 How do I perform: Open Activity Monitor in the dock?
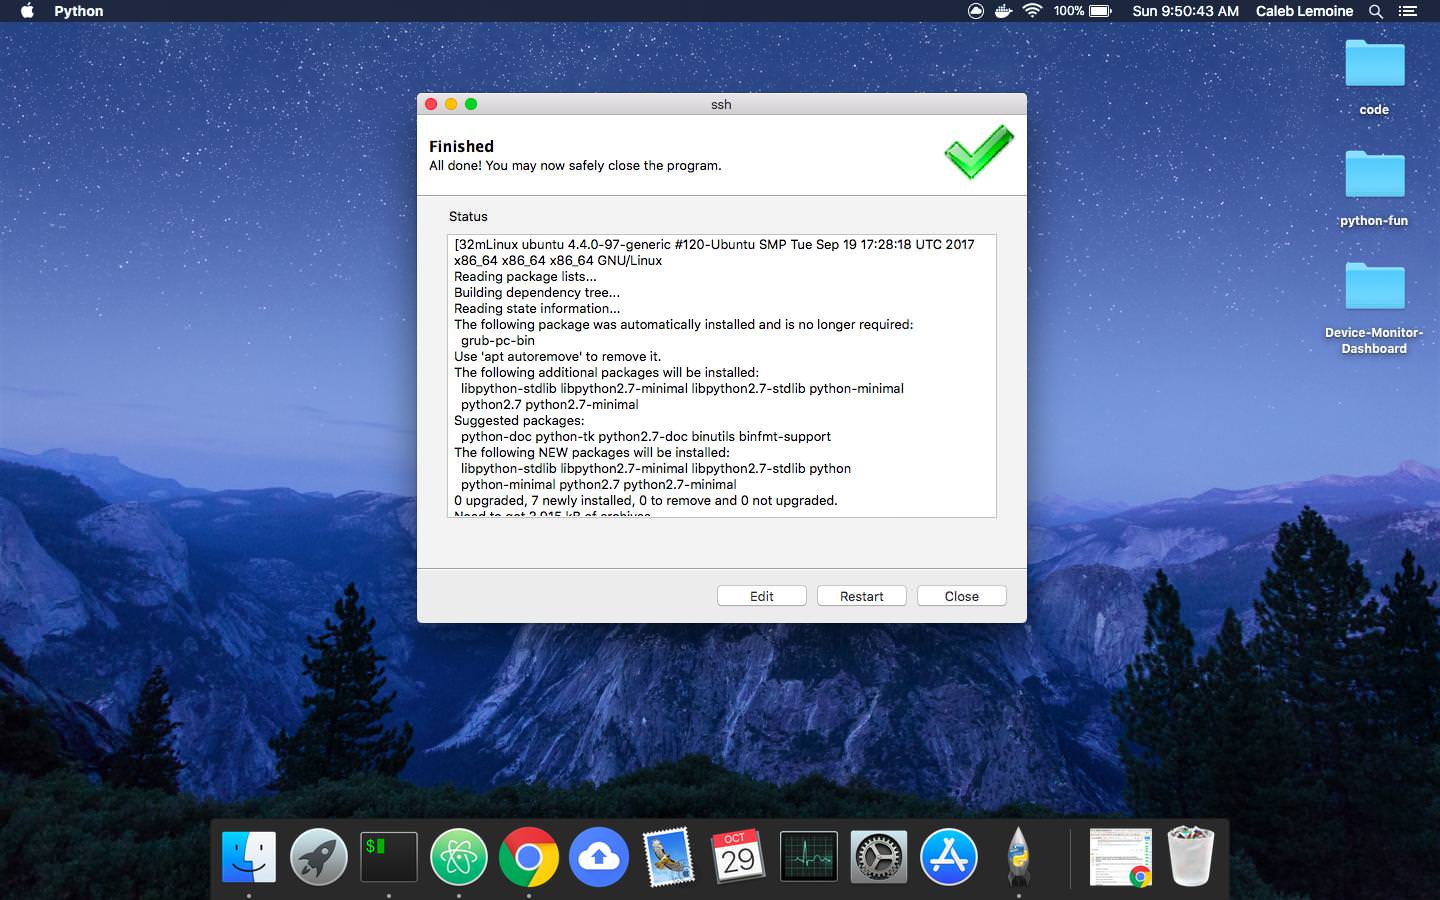808,857
